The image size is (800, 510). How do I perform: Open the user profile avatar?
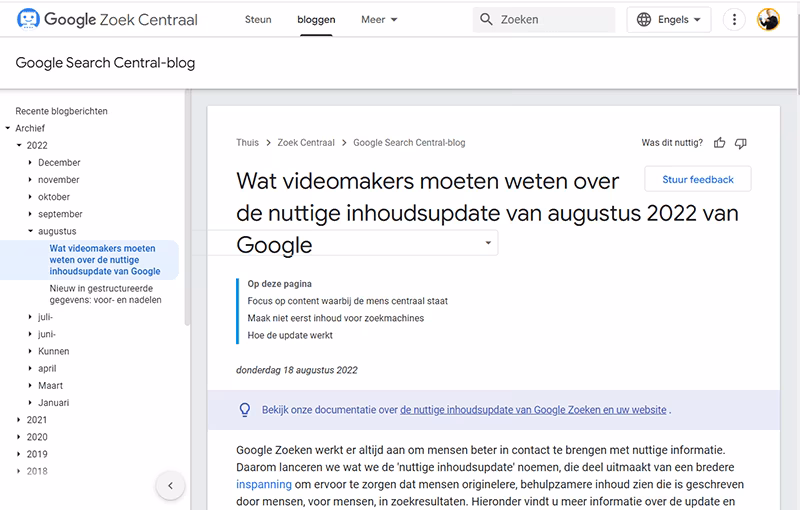(768, 19)
